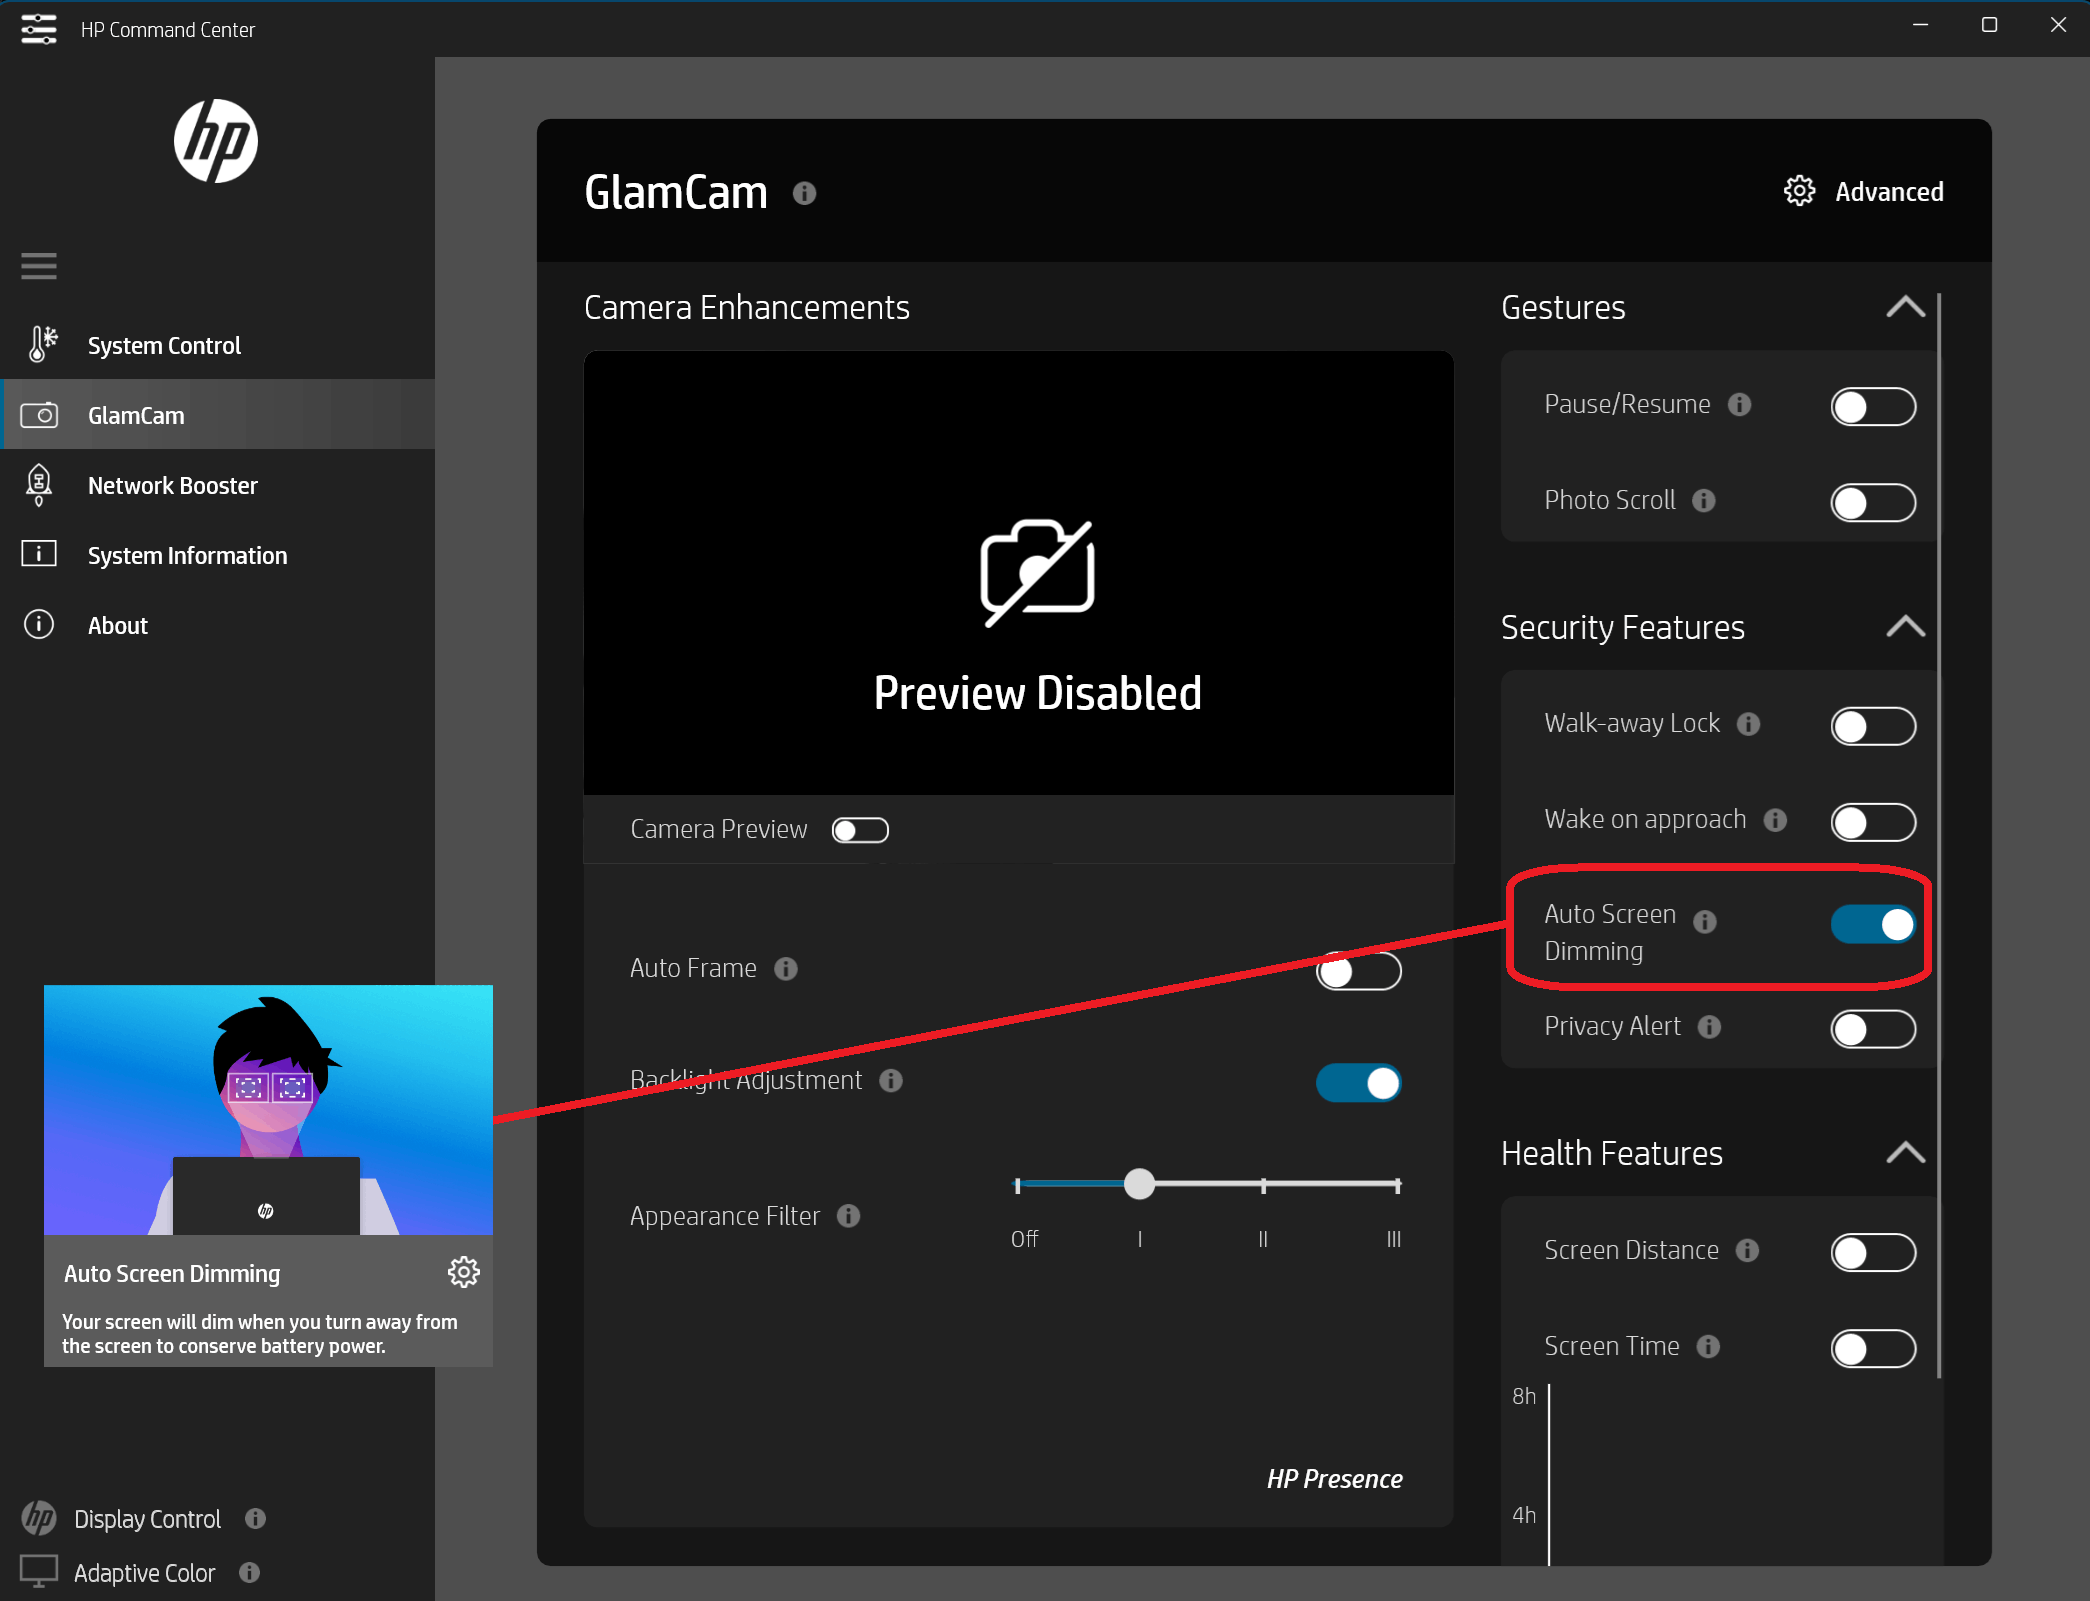Select the System Control thermometer icon
Screen dimensions: 2090x1601
(x=40, y=344)
